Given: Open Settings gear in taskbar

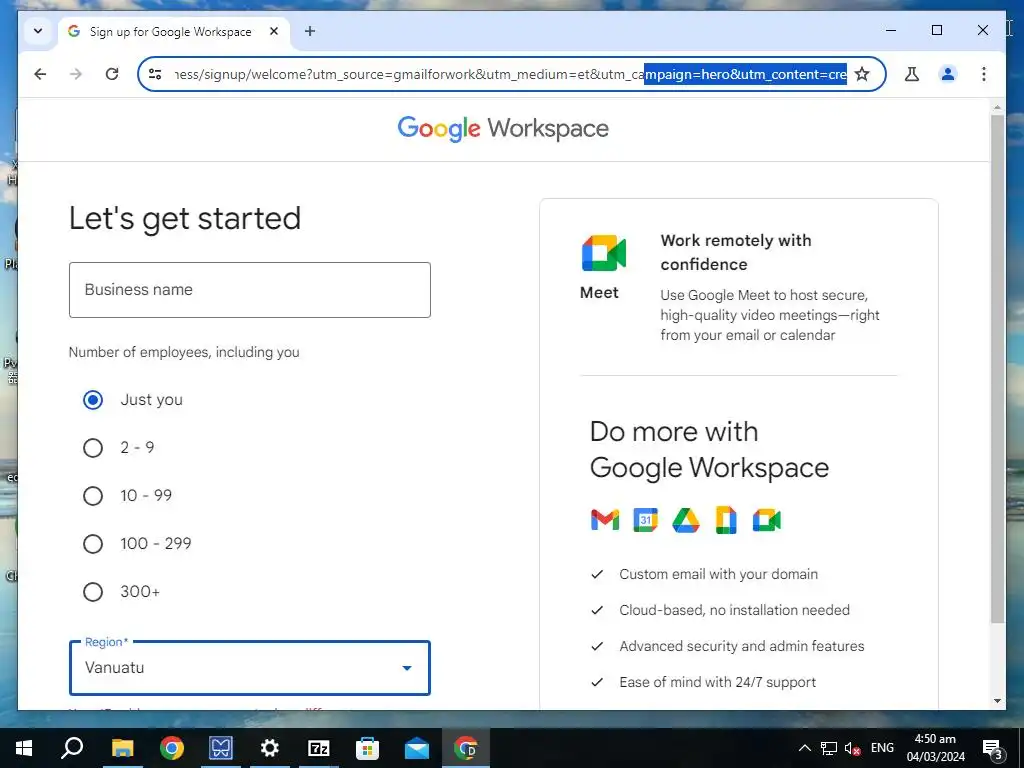Looking at the screenshot, I should click(x=269, y=748).
